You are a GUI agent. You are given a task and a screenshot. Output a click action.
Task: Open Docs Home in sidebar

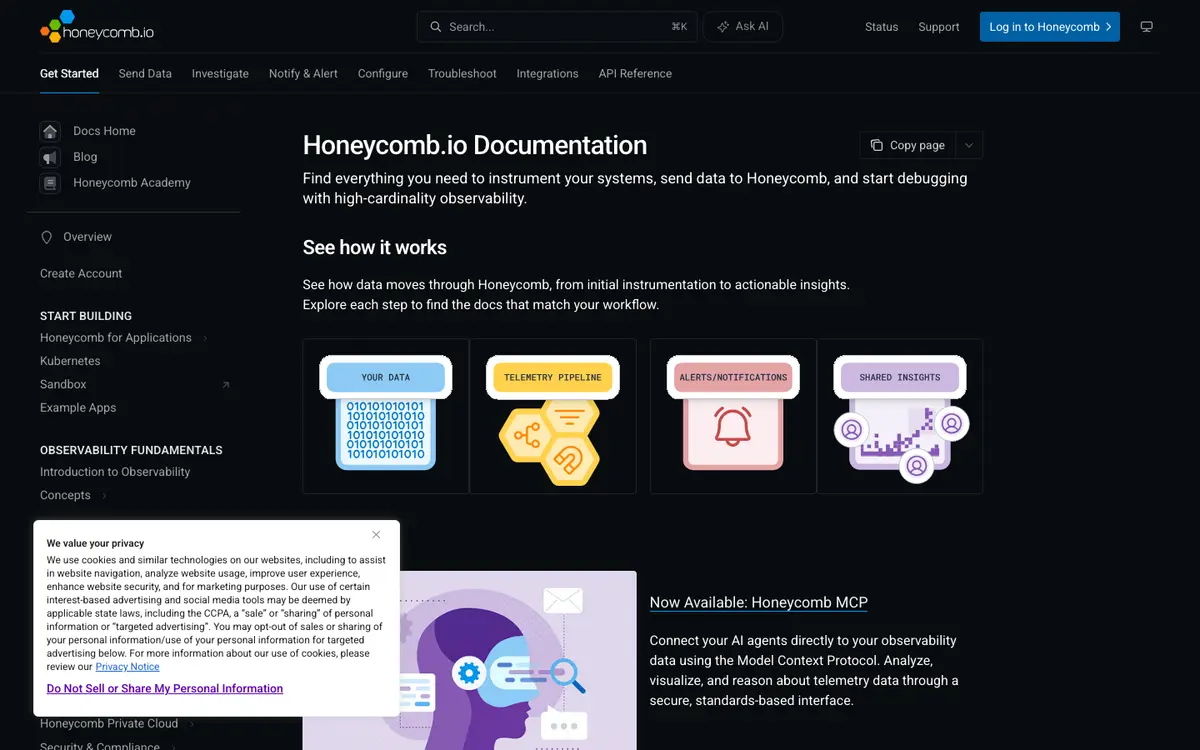104,131
